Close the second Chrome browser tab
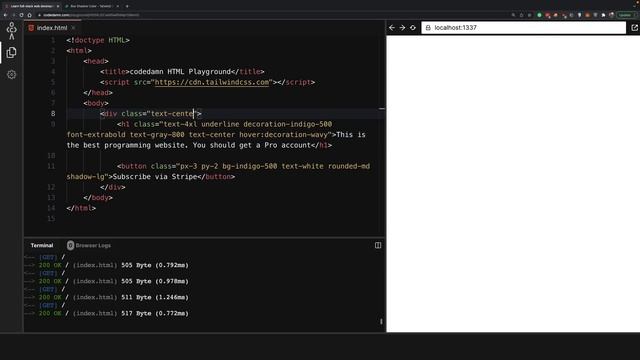The width and height of the screenshot is (640, 360). click(x=118, y=6)
